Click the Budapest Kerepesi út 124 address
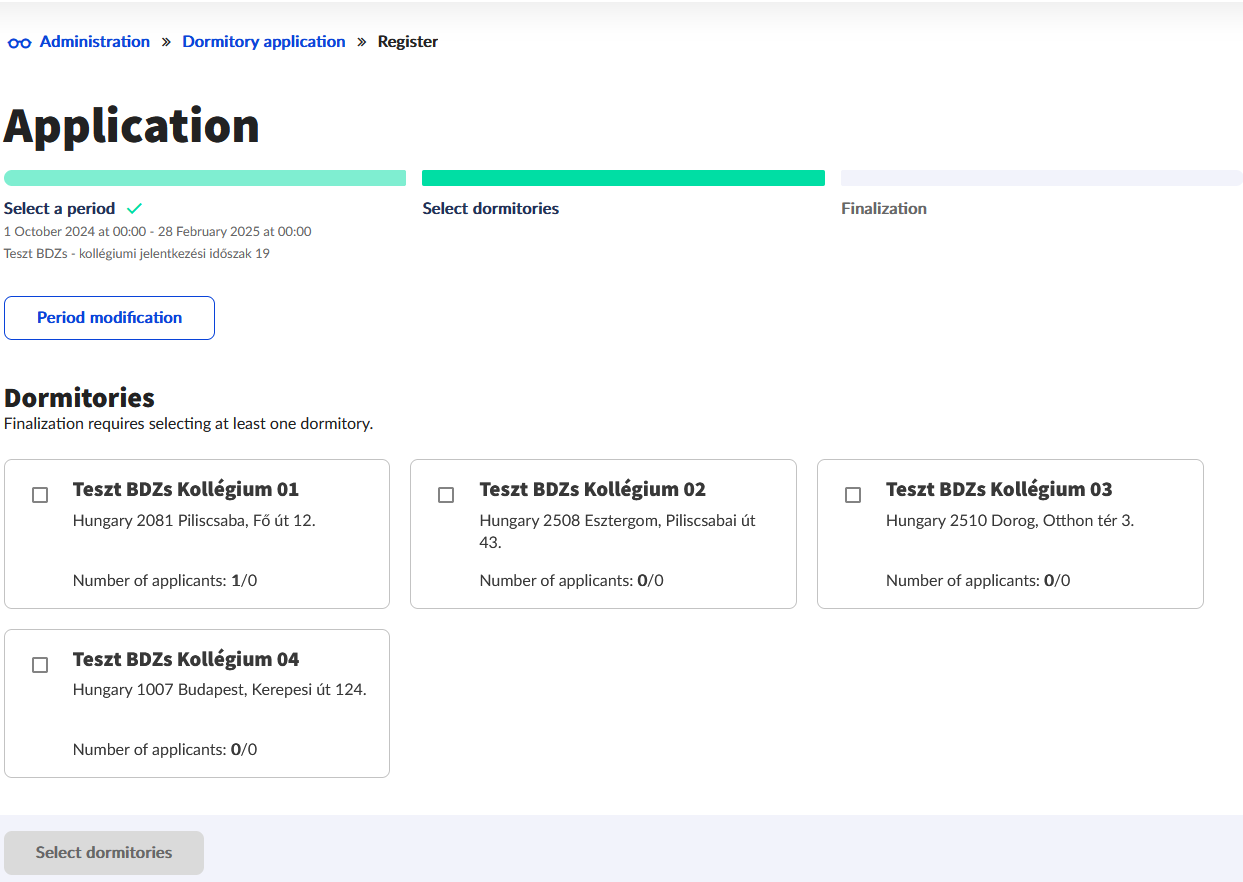The height and width of the screenshot is (882, 1243). [x=219, y=690]
